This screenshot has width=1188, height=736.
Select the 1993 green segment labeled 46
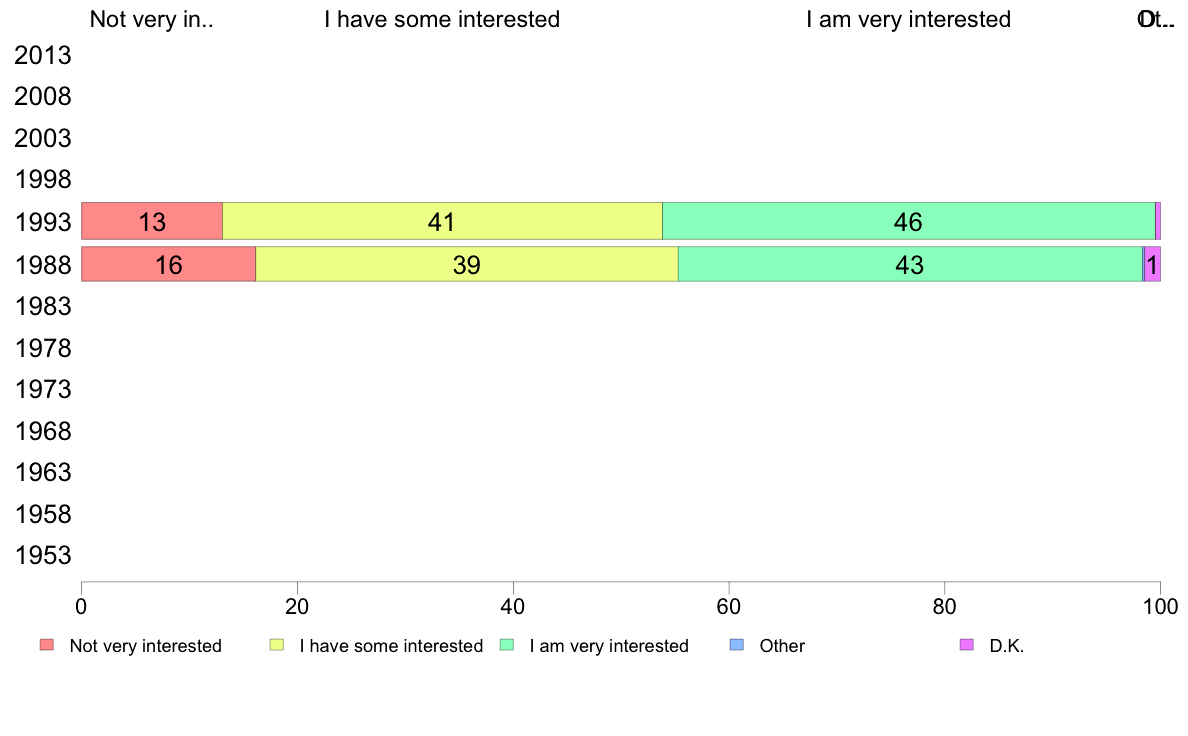(908, 221)
